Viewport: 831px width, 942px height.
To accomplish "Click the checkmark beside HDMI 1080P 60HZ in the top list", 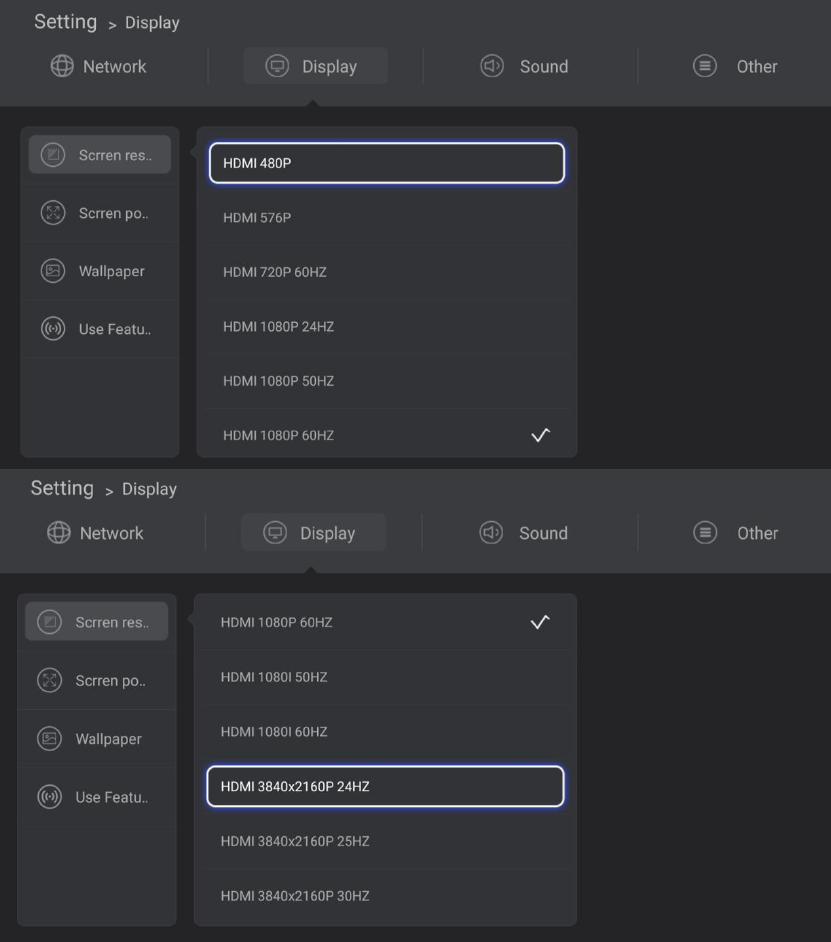I will coord(540,435).
